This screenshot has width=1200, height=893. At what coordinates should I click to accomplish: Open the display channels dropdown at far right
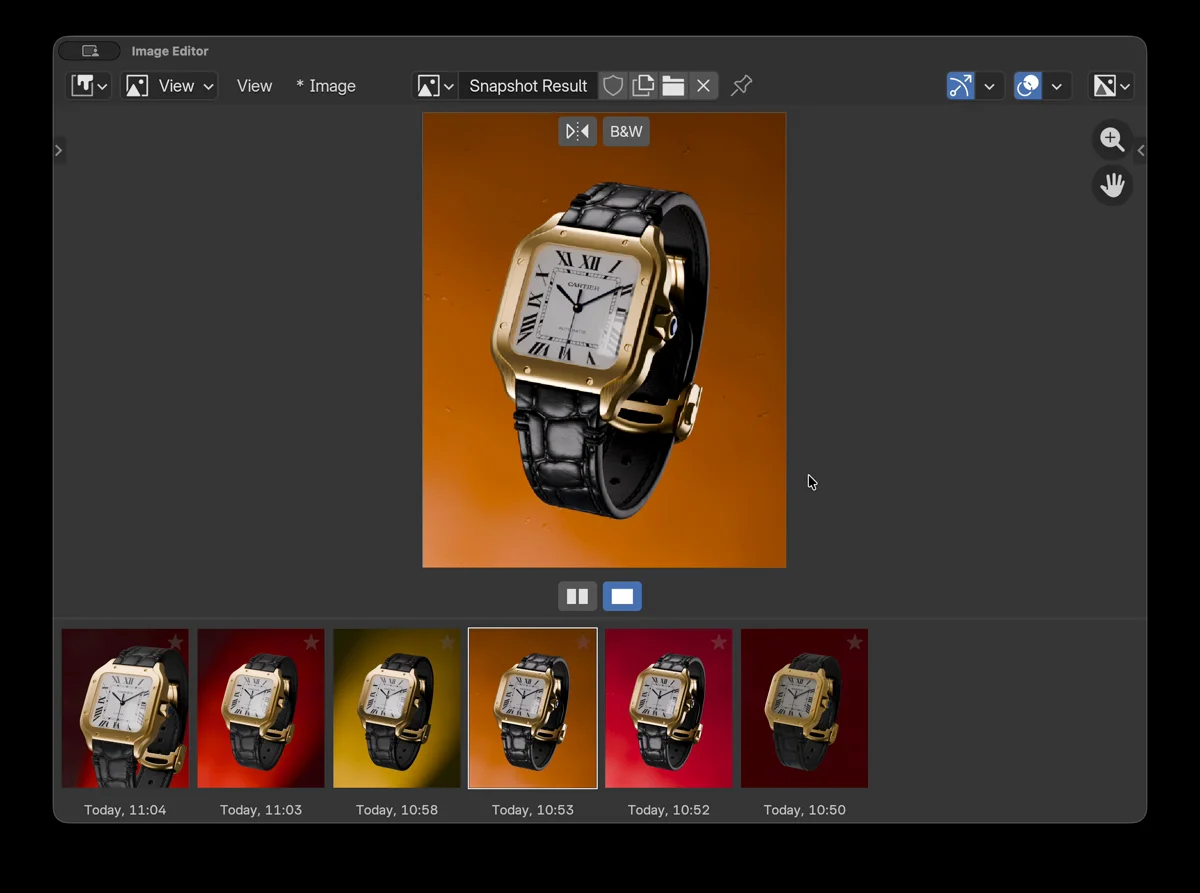click(x=1110, y=86)
